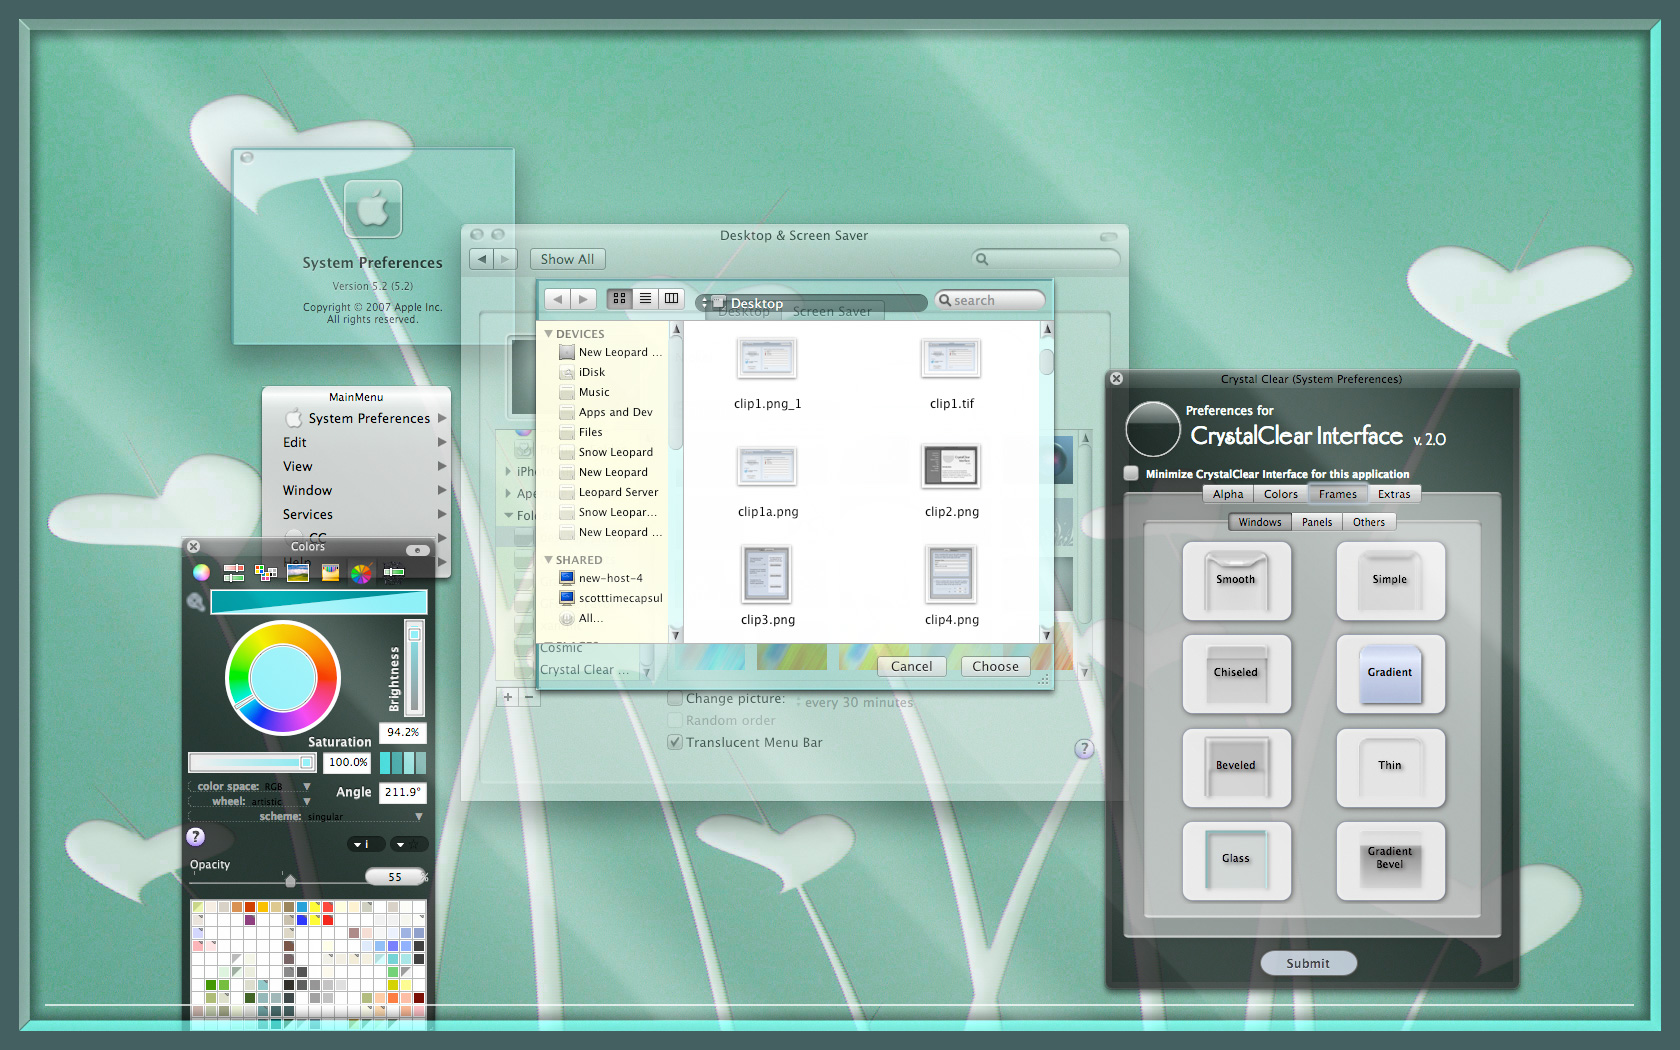Collapse the DEVICES section in sidebar
Viewport: 1680px width, 1050px height.
coord(548,334)
